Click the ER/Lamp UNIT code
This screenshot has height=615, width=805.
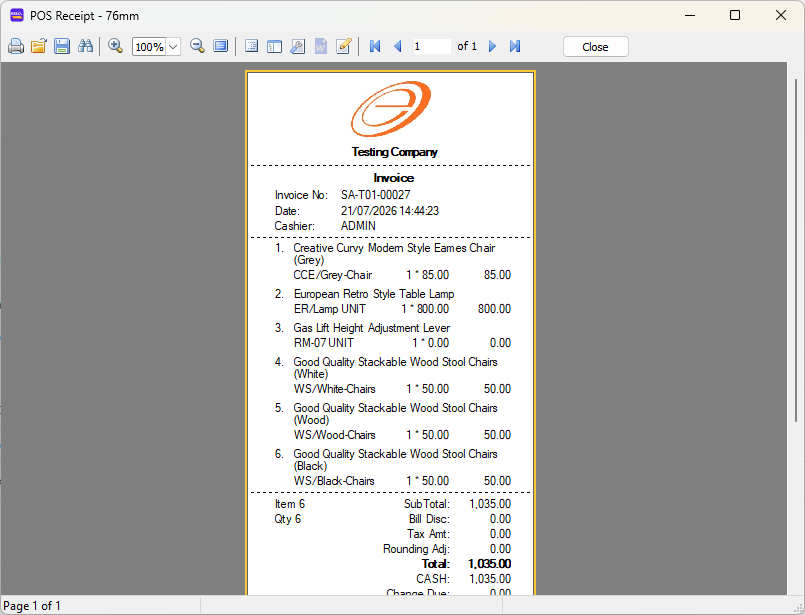[x=330, y=309]
